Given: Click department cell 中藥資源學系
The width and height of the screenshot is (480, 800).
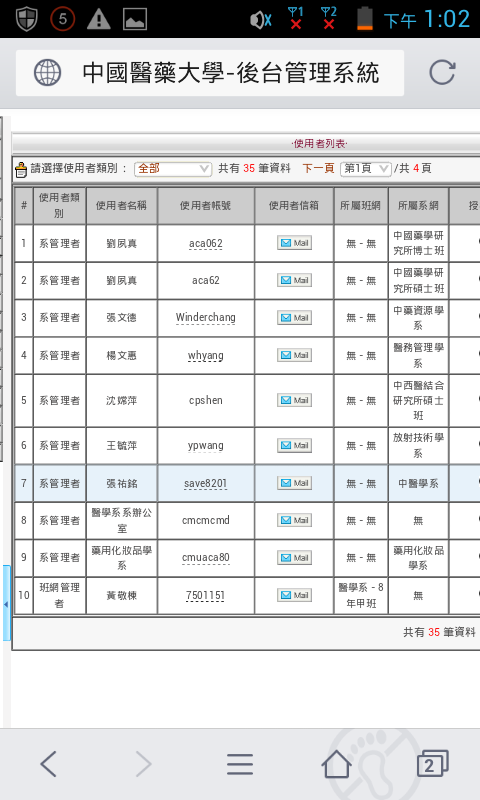Looking at the screenshot, I should 418,318.
